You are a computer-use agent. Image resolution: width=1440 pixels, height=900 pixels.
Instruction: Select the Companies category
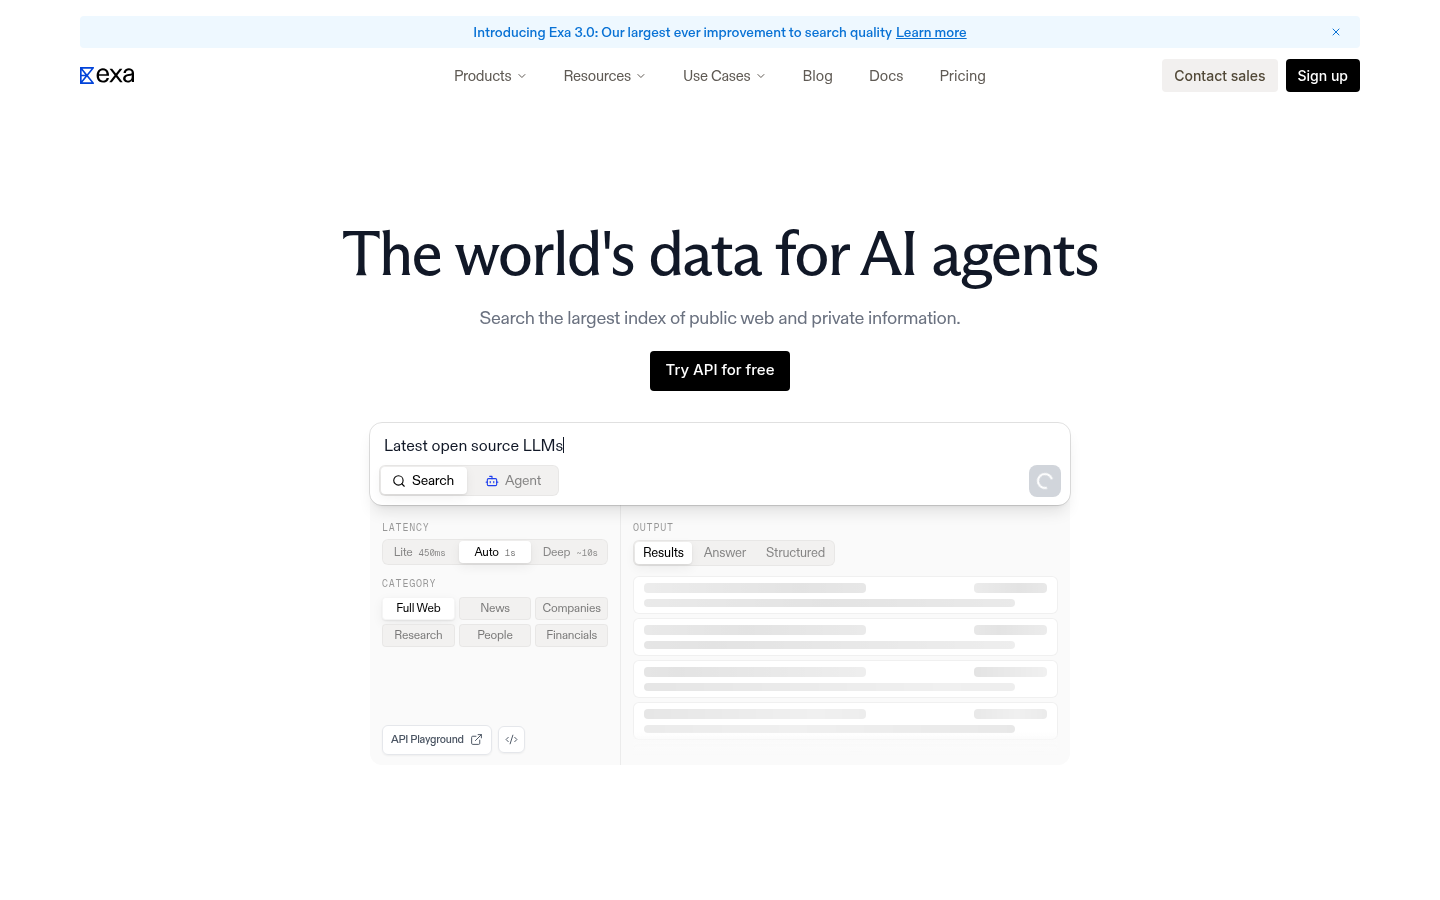(x=572, y=608)
